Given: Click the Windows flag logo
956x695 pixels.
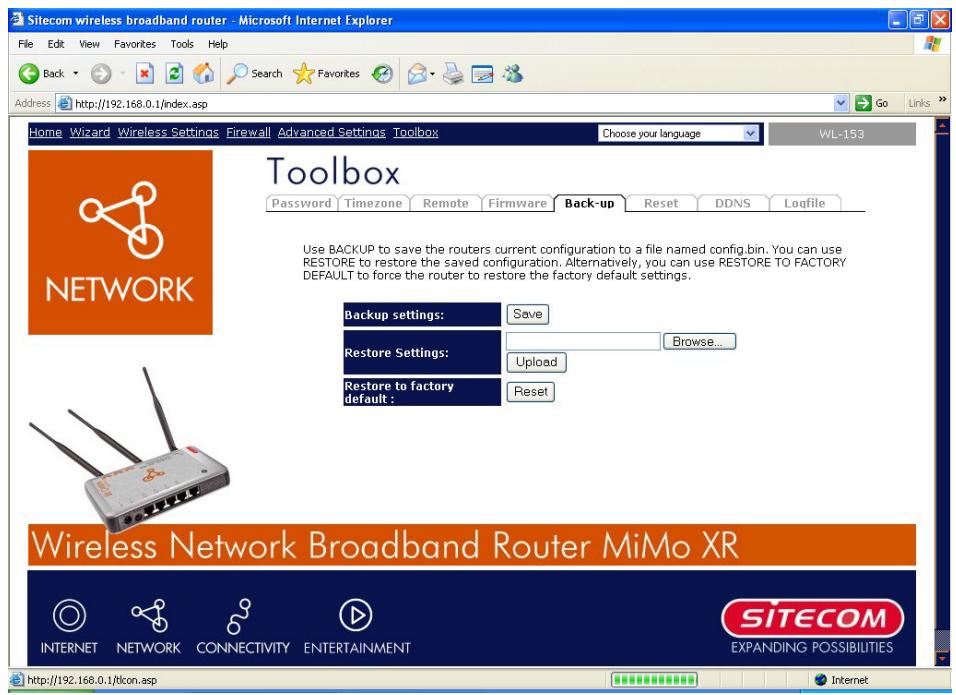Looking at the screenshot, I should coord(932,44).
